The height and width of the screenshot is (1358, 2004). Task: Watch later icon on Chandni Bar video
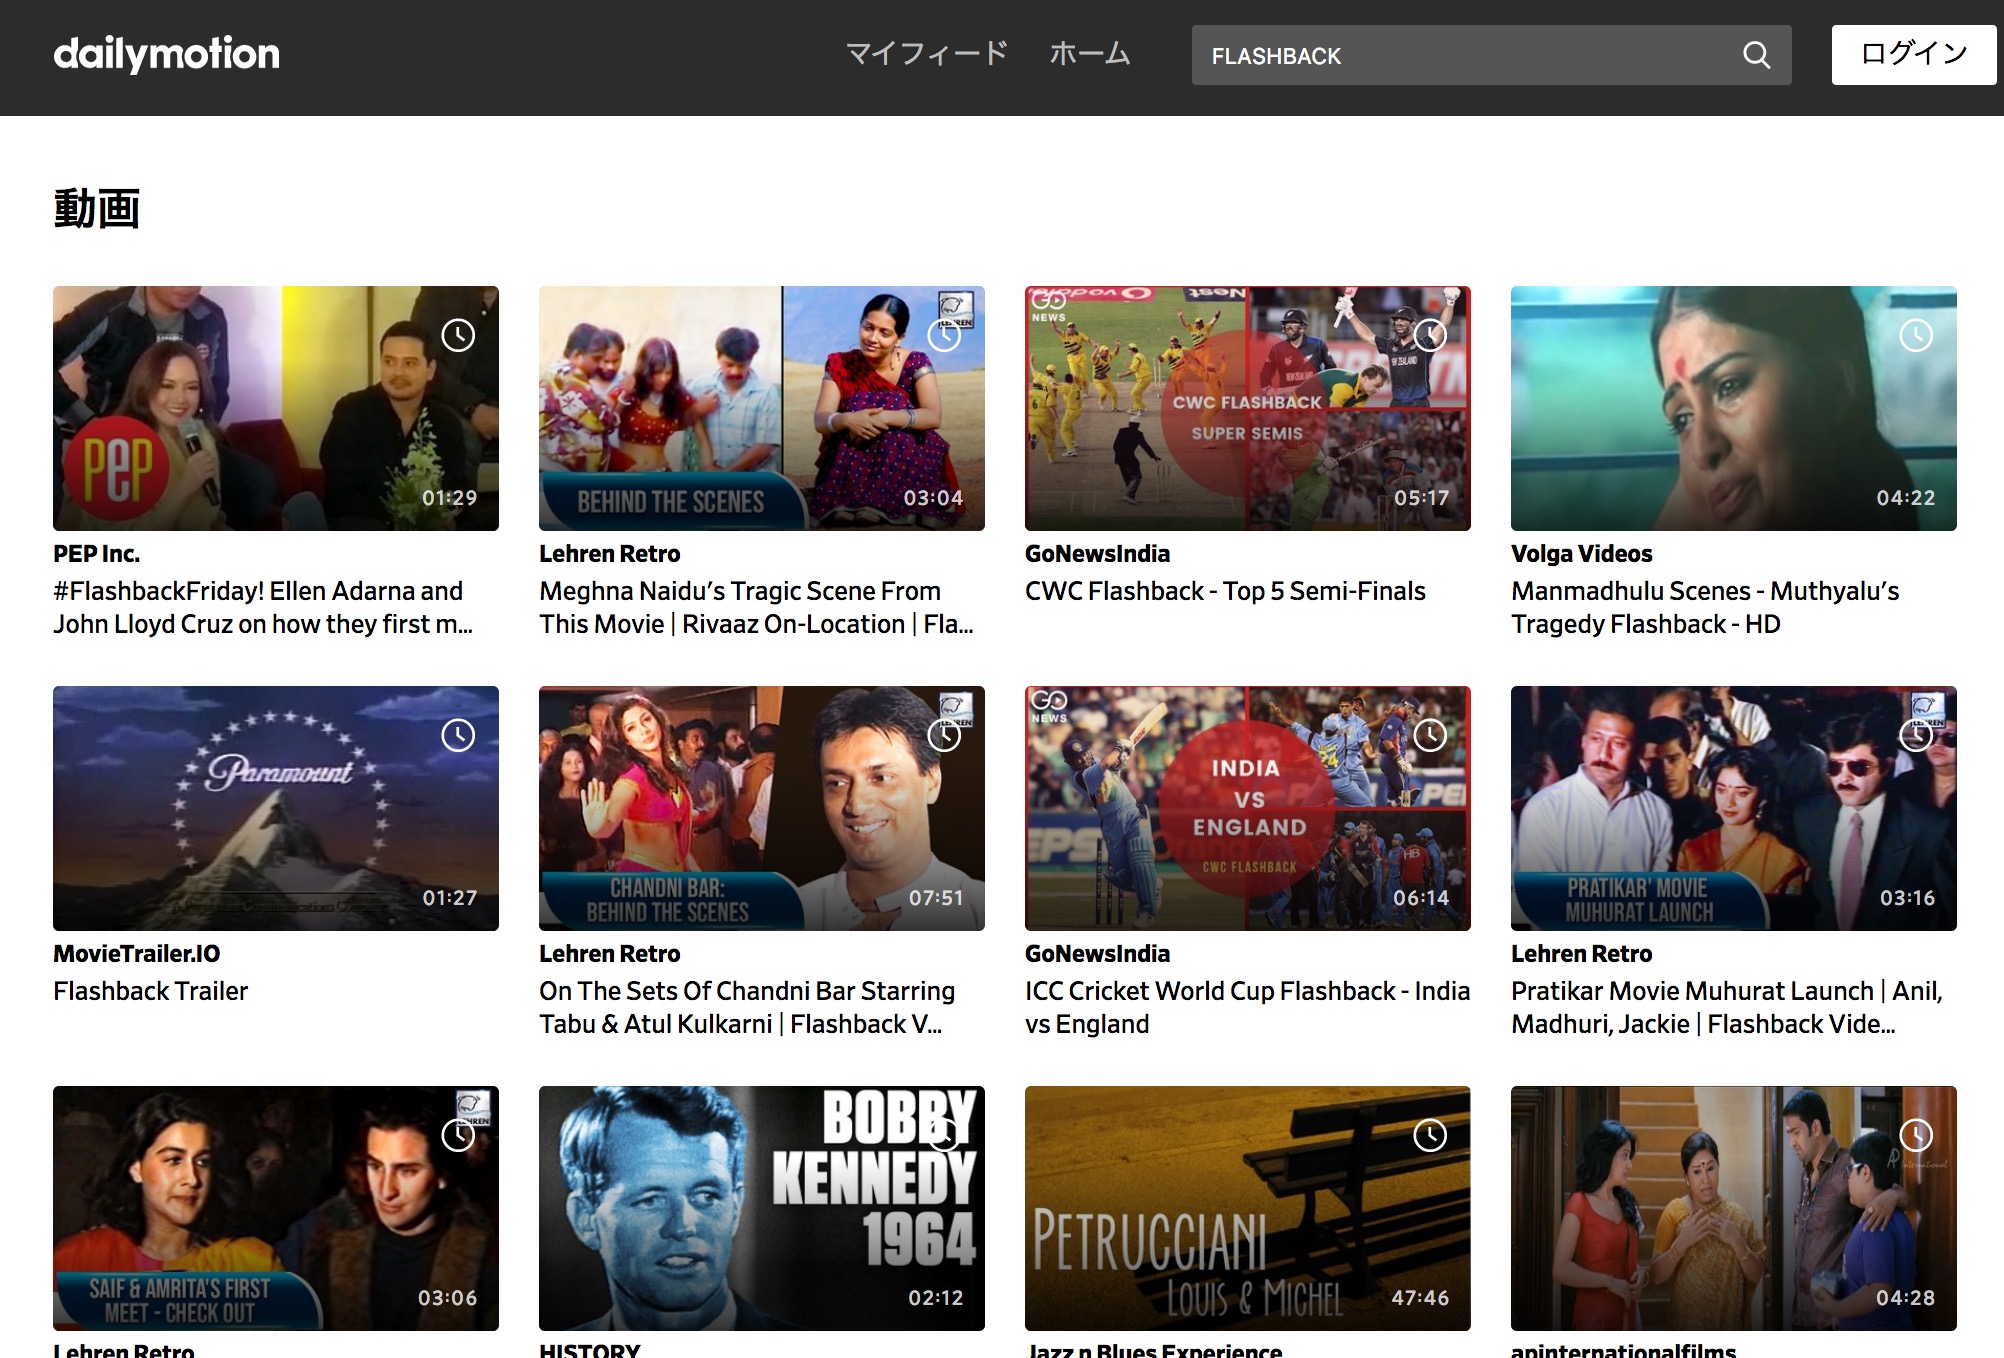(x=944, y=735)
